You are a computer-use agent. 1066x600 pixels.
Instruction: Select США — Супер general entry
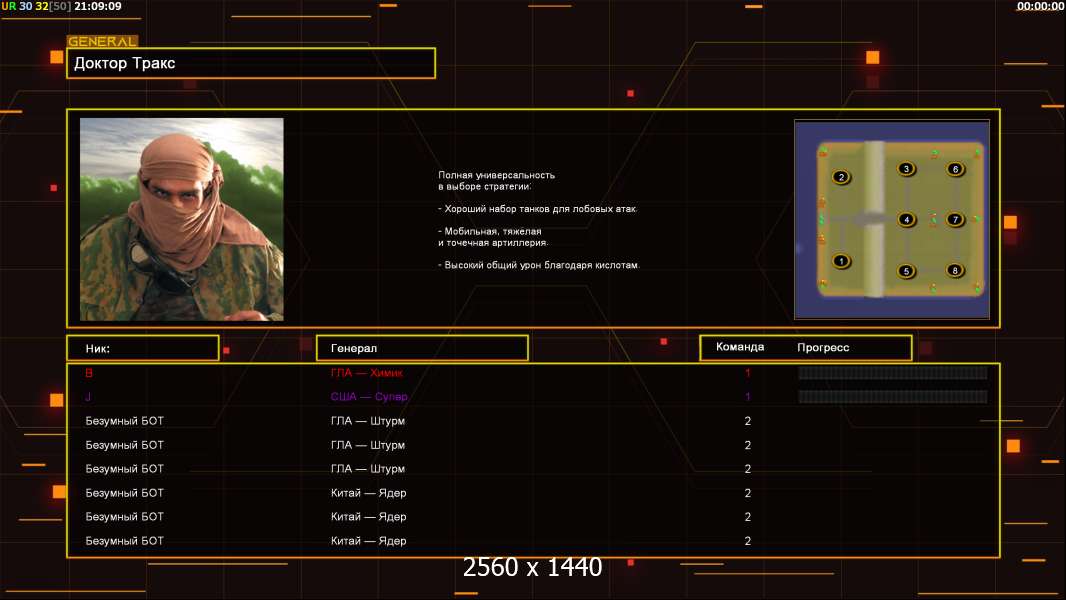[x=368, y=397]
